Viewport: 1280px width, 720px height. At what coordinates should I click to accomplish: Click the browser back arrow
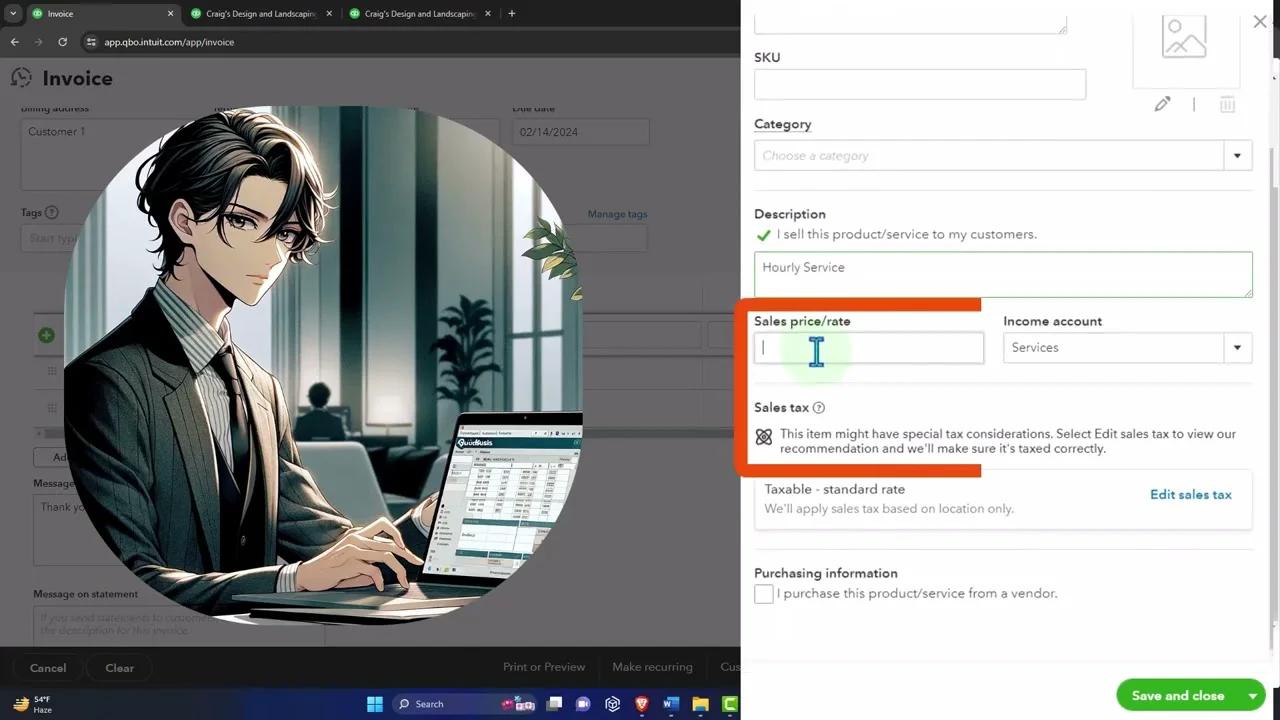[14, 42]
